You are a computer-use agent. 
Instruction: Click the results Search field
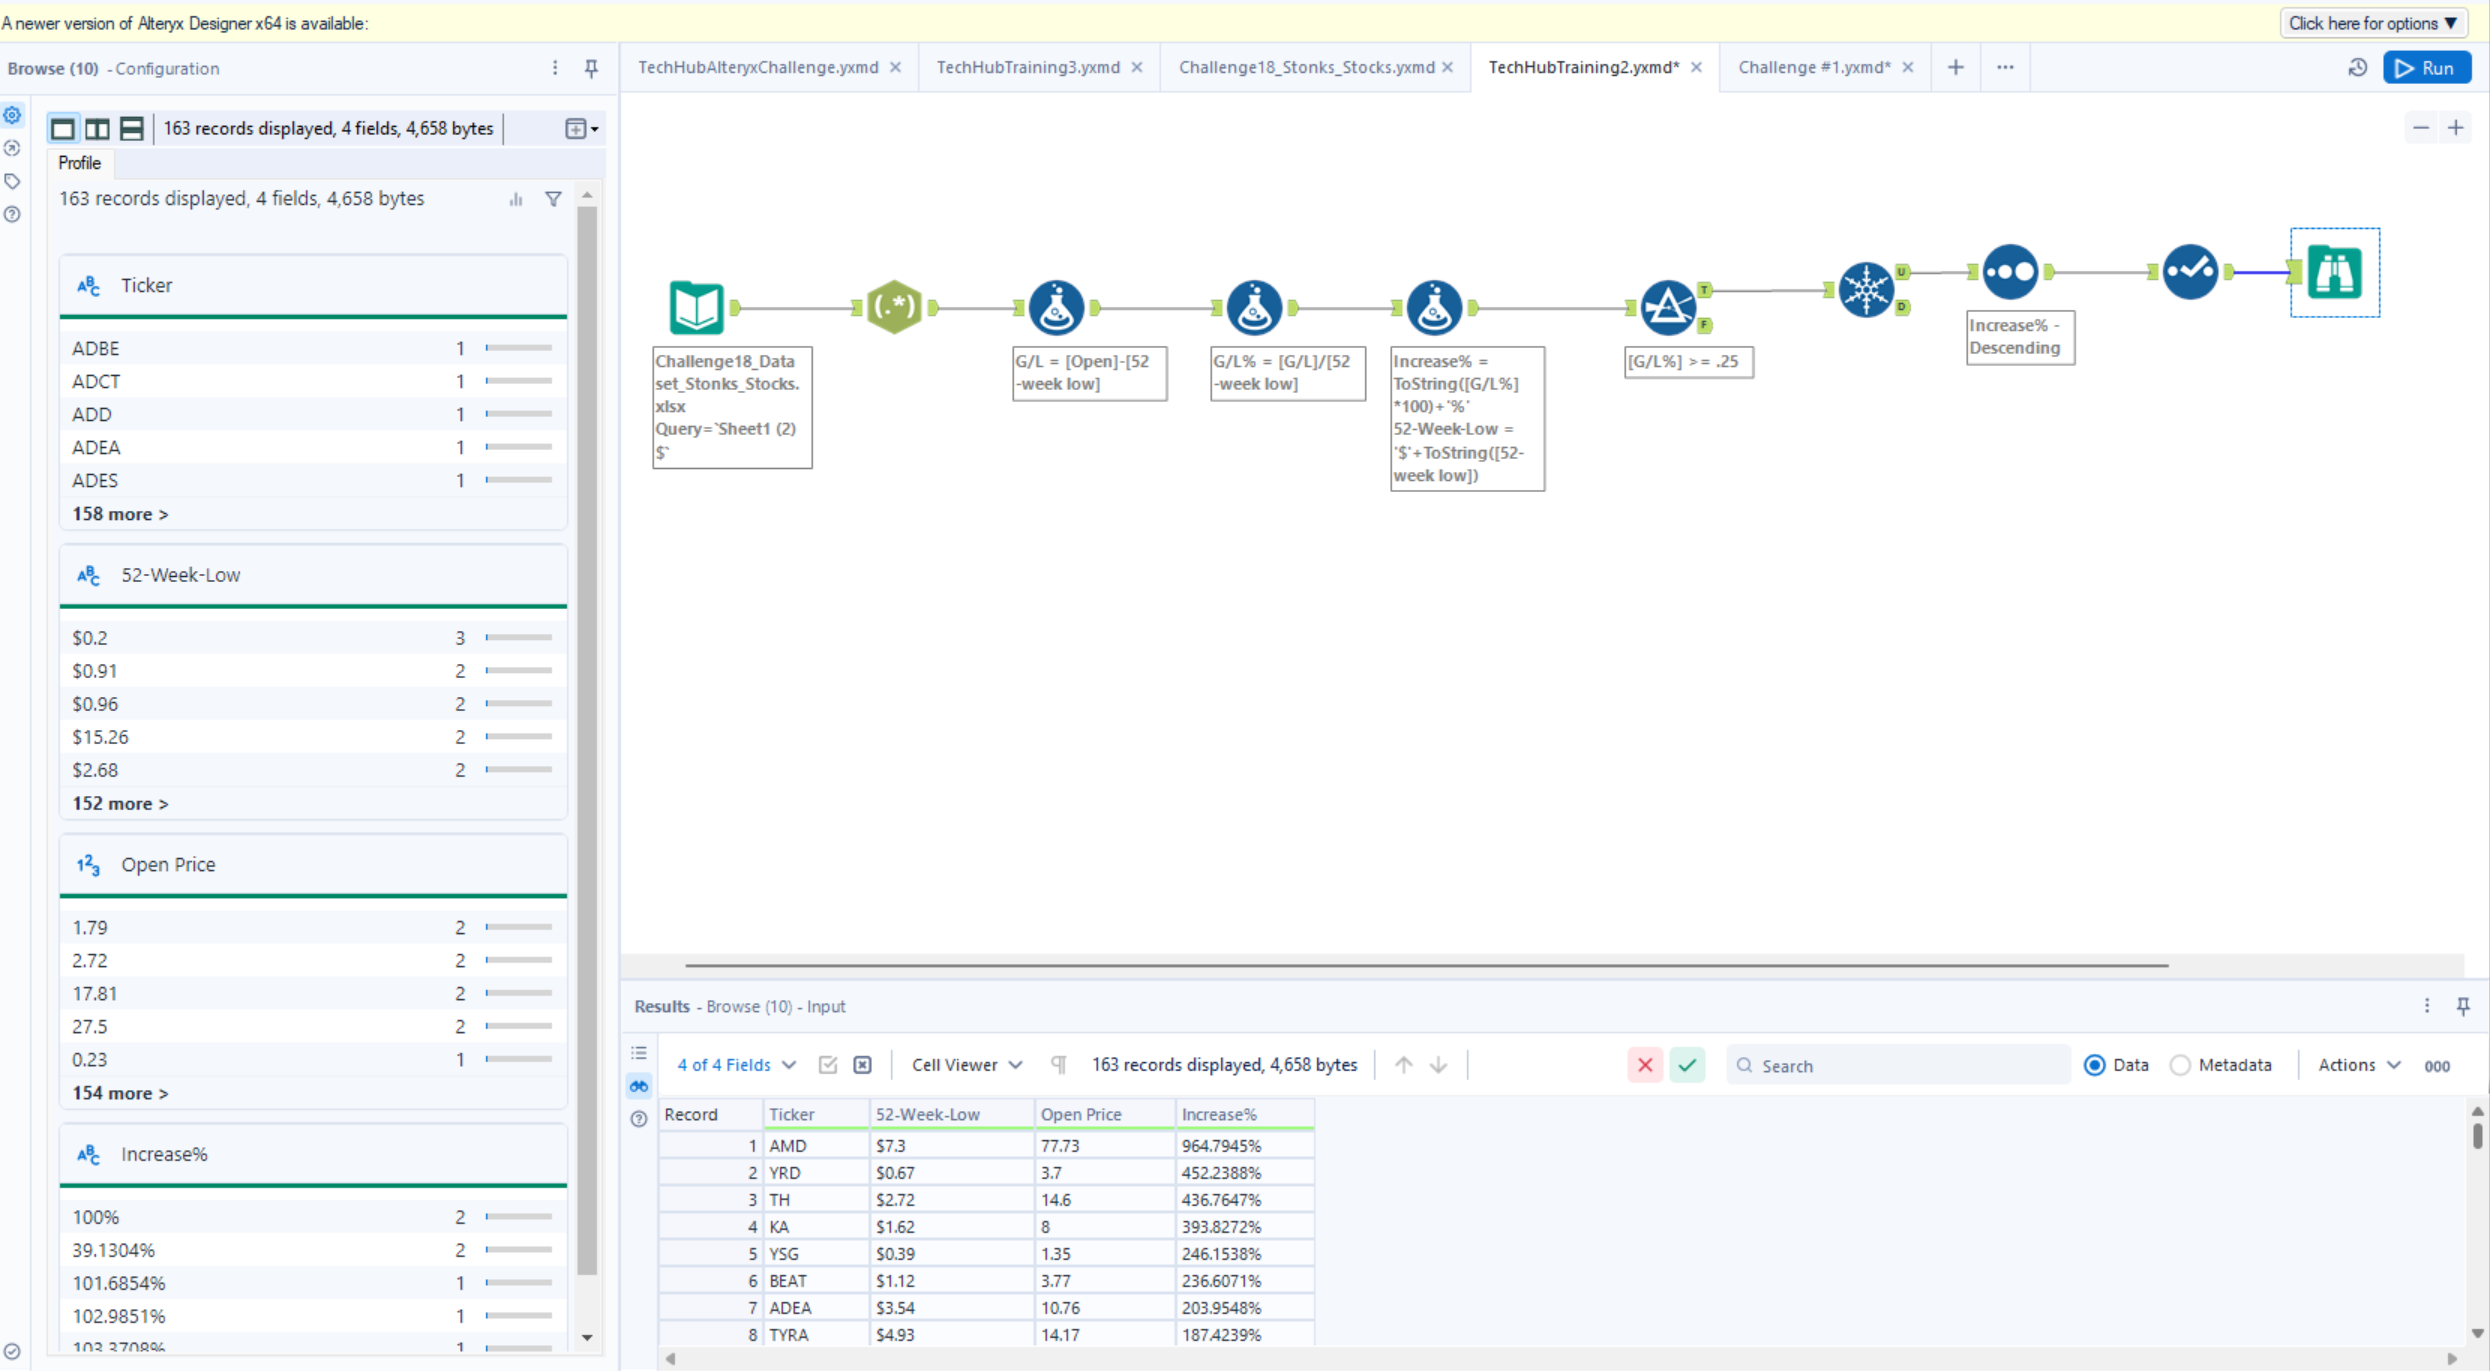pos(1900,1066)
